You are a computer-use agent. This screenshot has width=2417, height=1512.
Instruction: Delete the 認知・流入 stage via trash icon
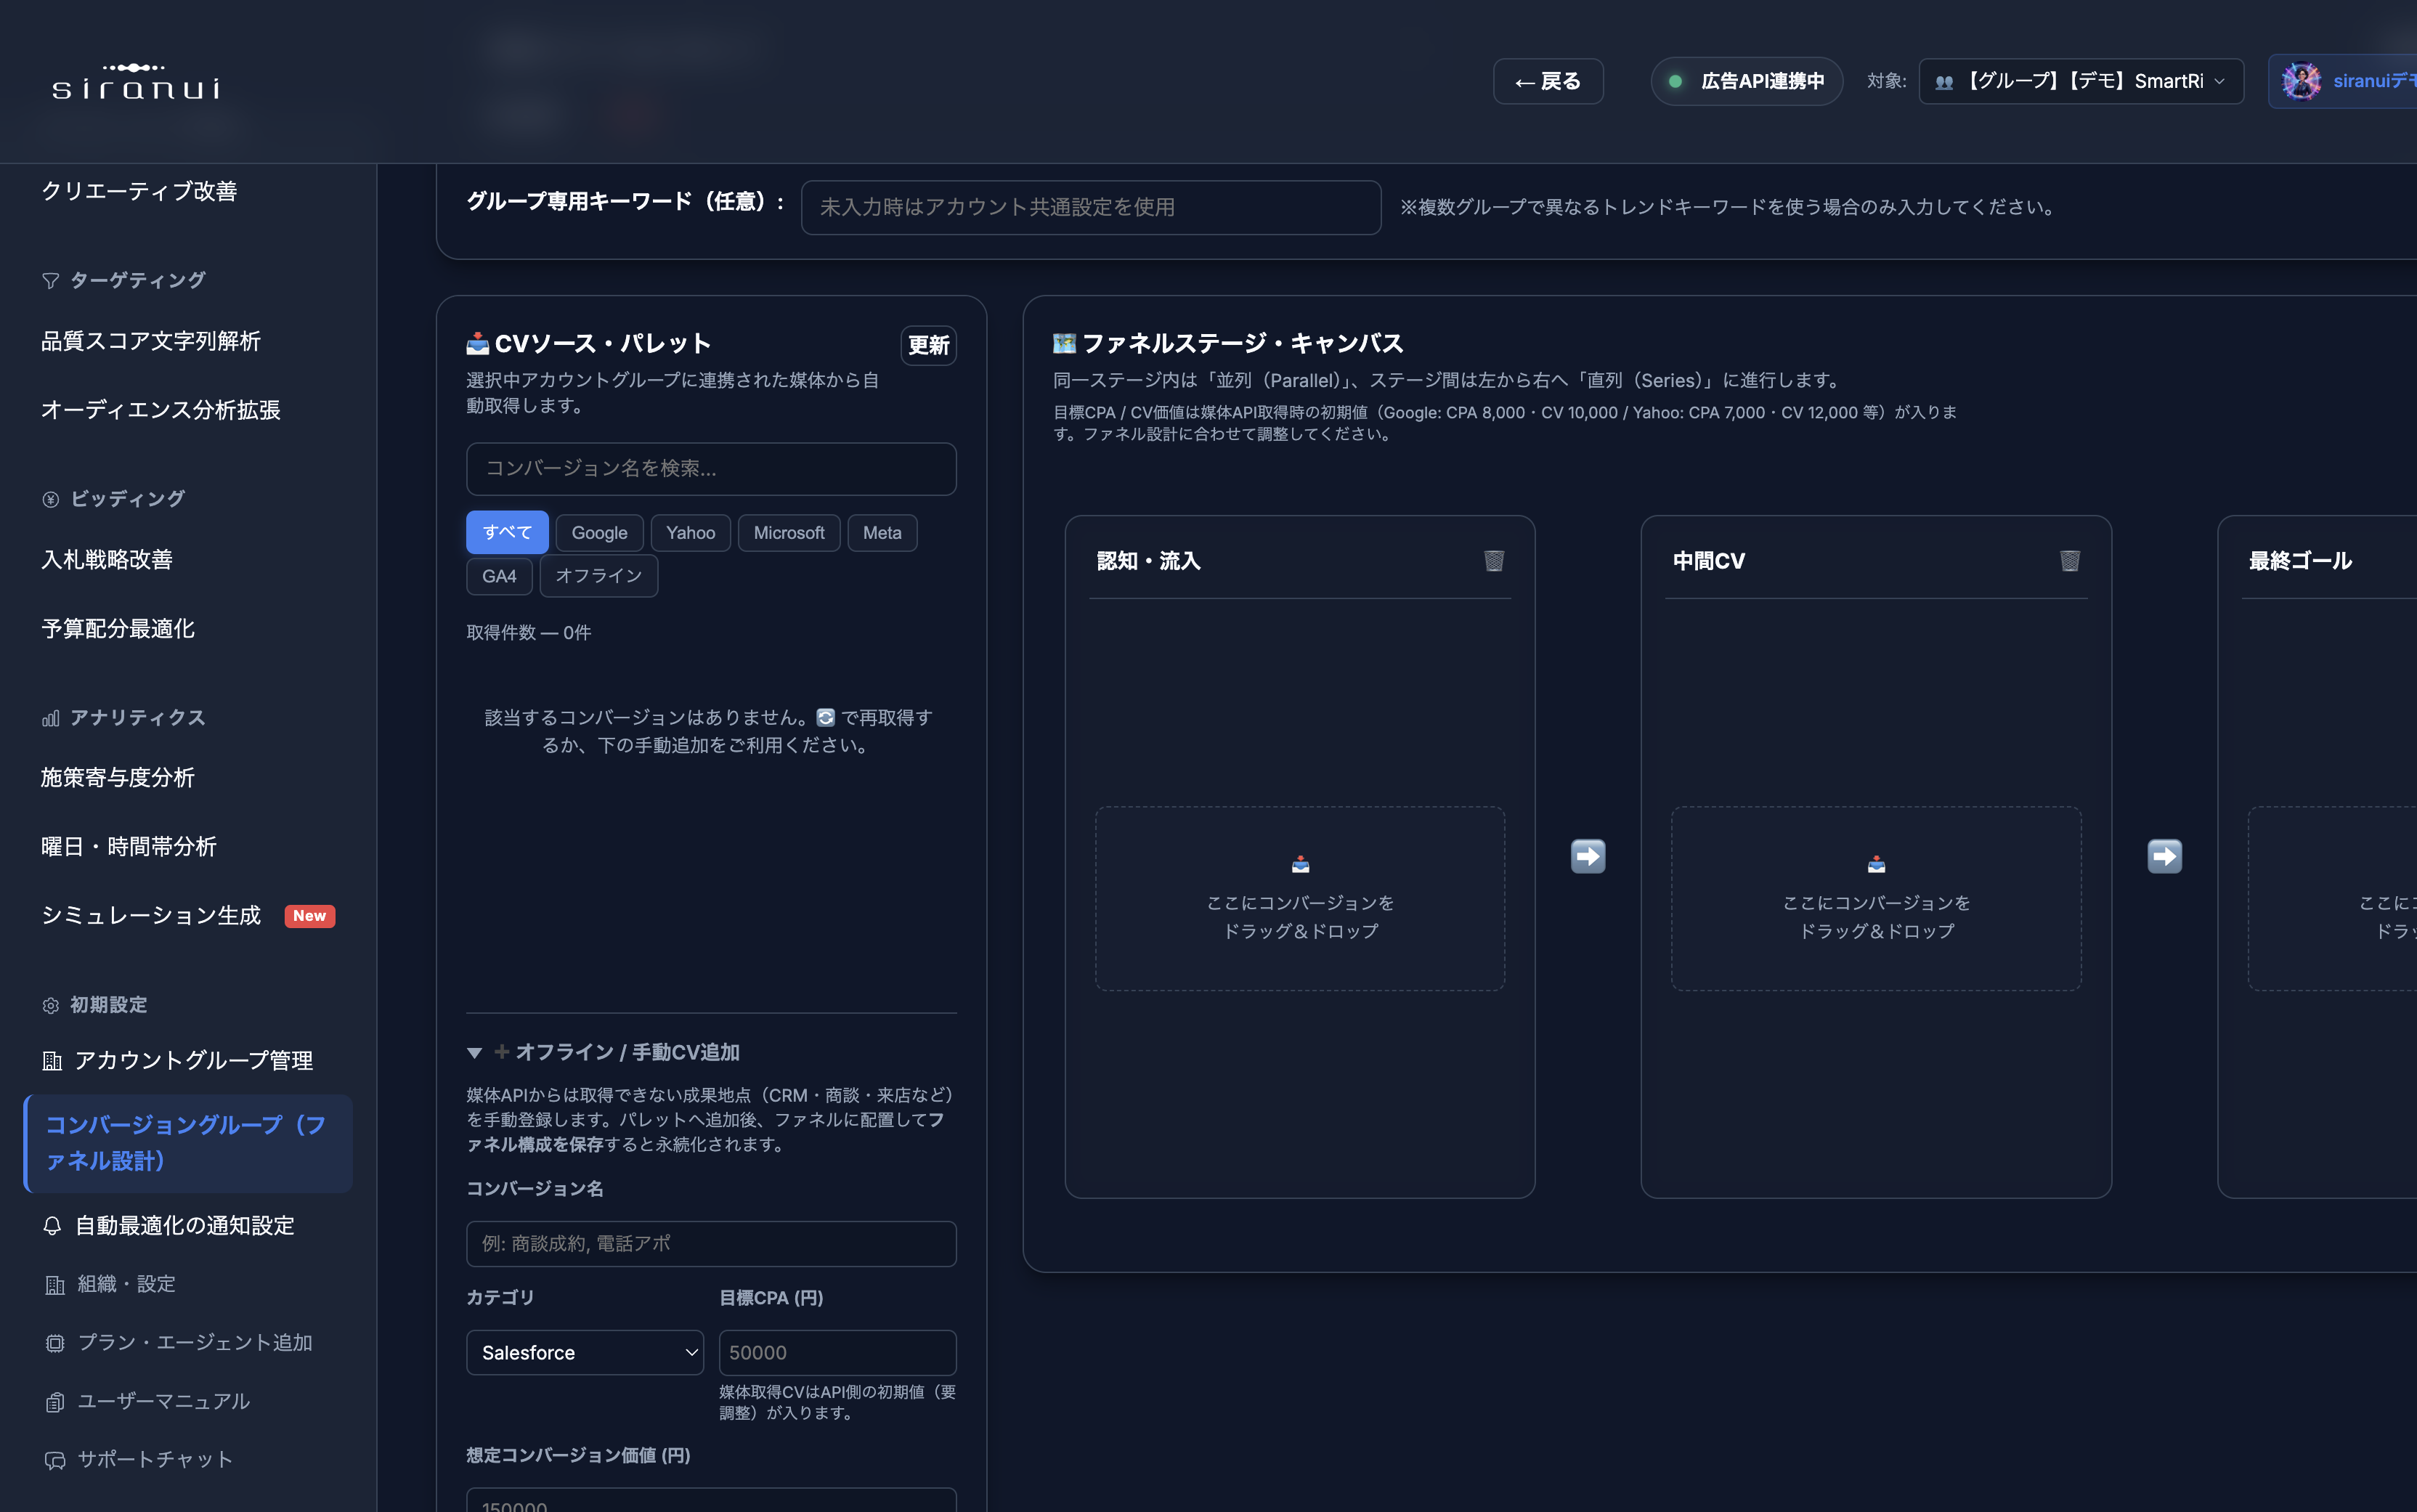pyautogui.click(x=1493, y=560)
